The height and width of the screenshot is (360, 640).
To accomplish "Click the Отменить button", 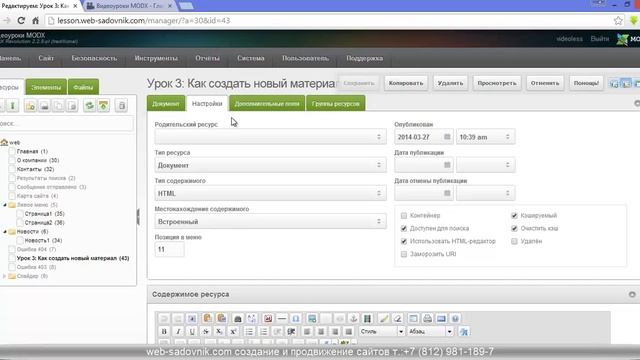I will [545, 83].
